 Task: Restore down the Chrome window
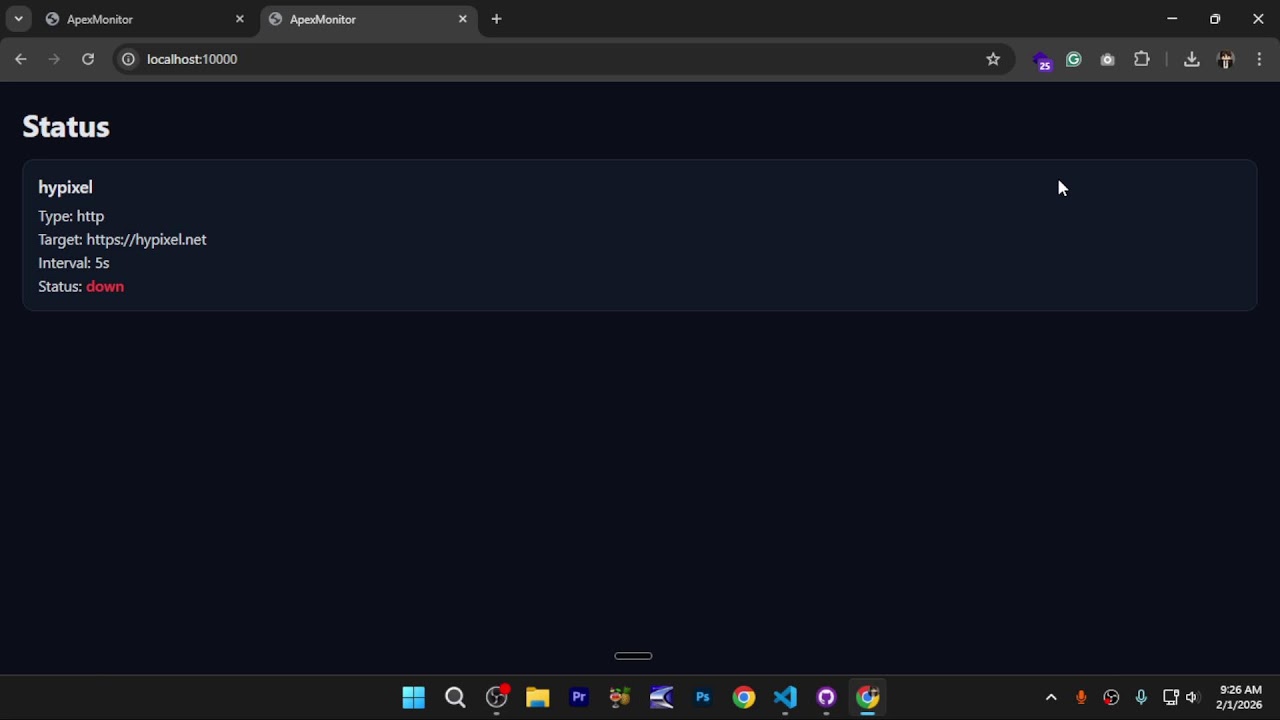[1215, 19]
